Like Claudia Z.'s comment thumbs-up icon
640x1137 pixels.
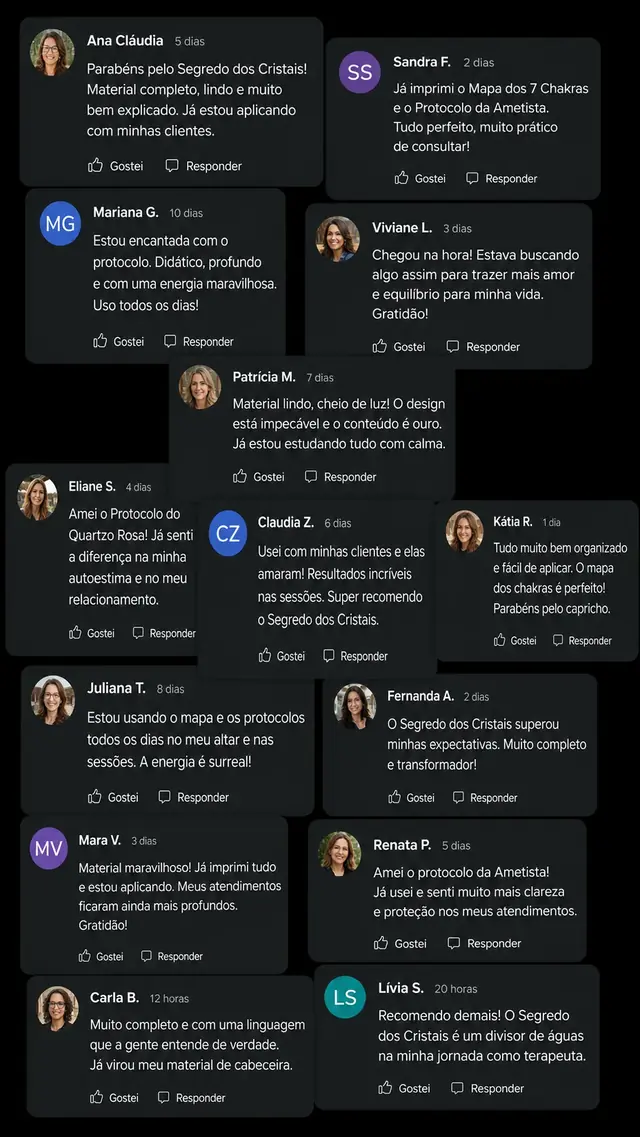pyautogui.click(x=265, y=656)
